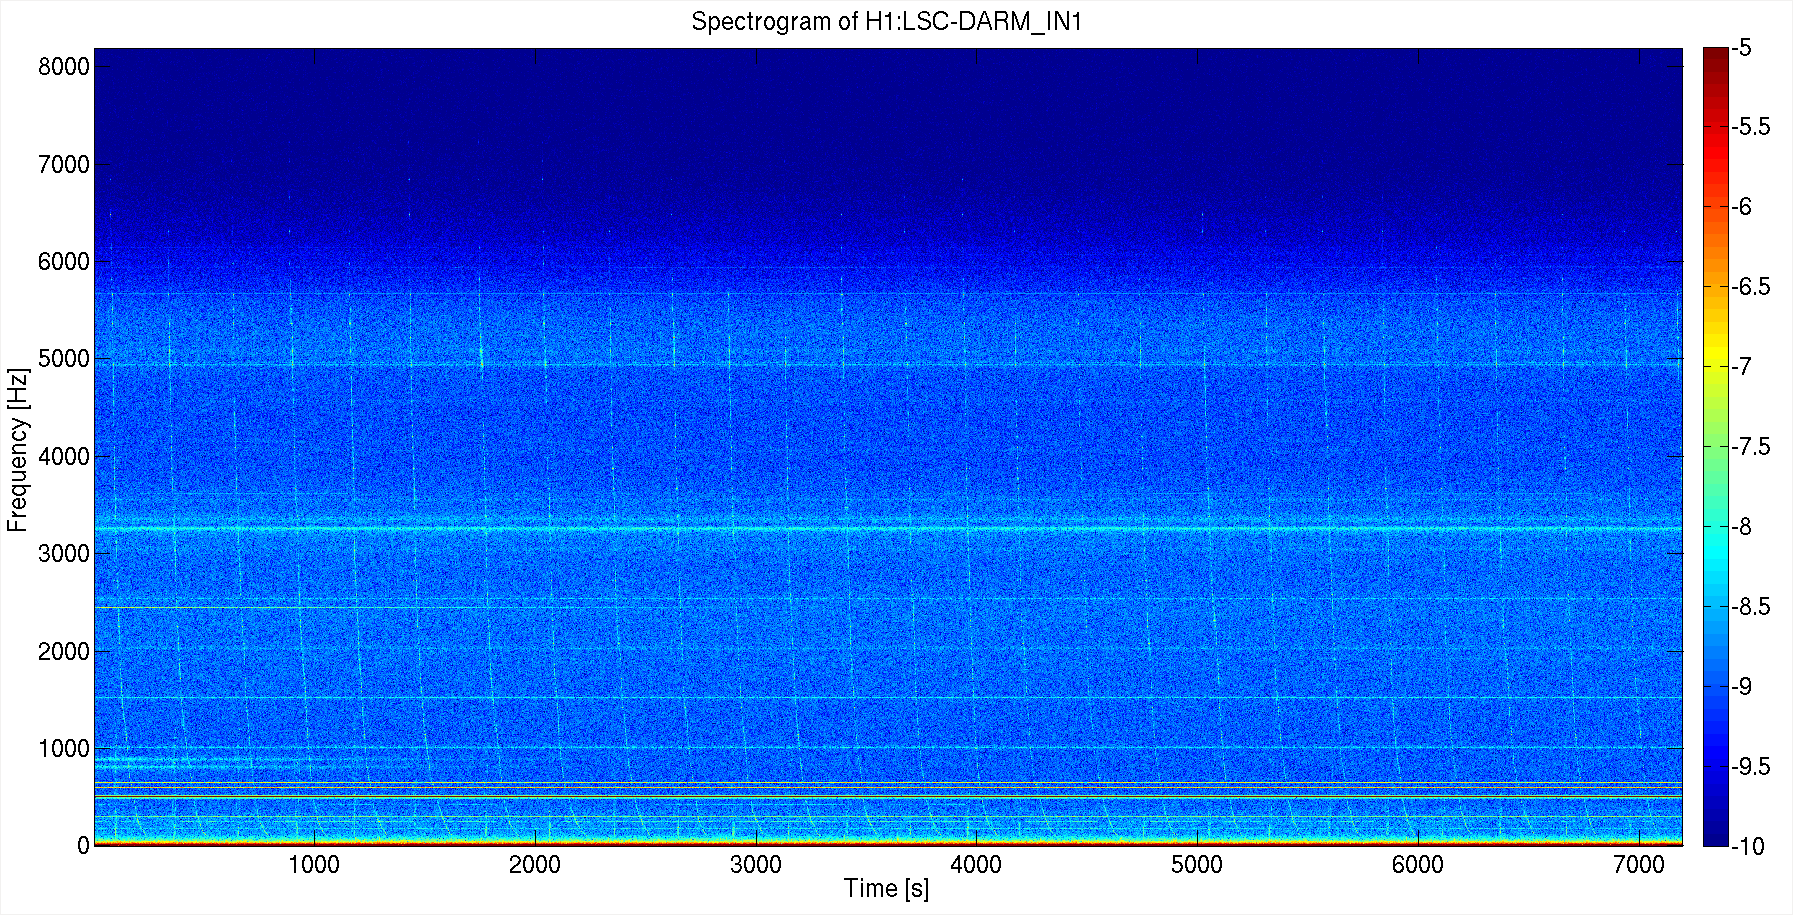Click the -8.5 colorbar label
Screen dimensions: 1793x915
pyautogui.click(x=1751, y=607)
